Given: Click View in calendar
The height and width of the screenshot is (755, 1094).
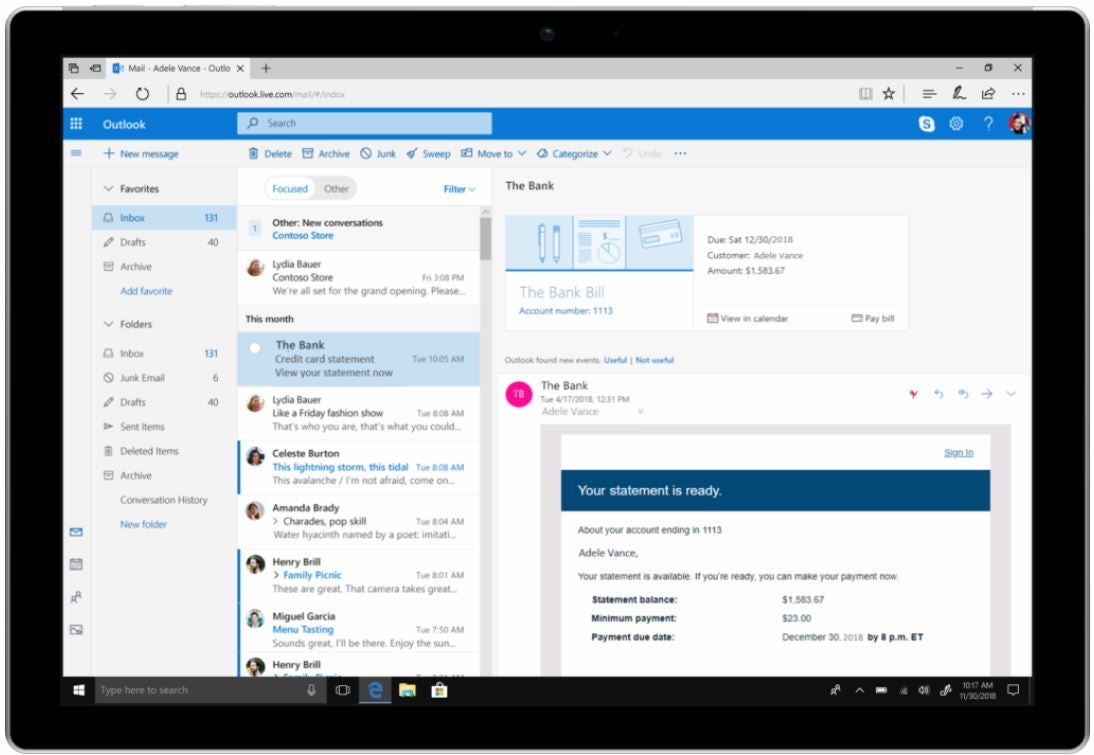Looking at the screenshot, I should pos(747,318).
